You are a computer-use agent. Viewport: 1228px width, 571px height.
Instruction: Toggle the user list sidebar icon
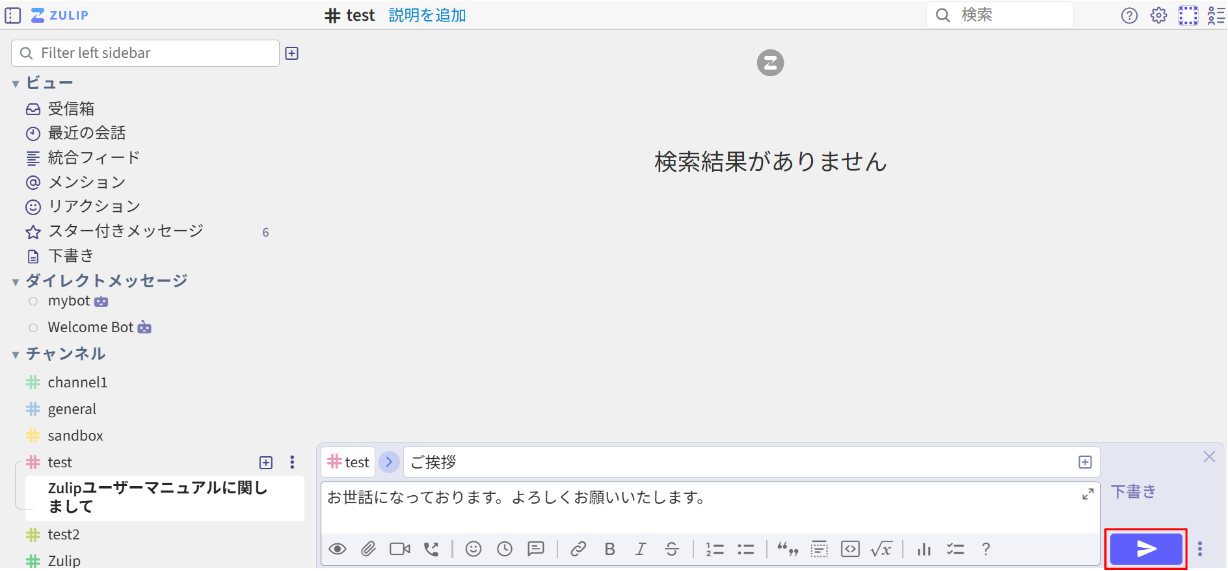(x=1216, y=15)
